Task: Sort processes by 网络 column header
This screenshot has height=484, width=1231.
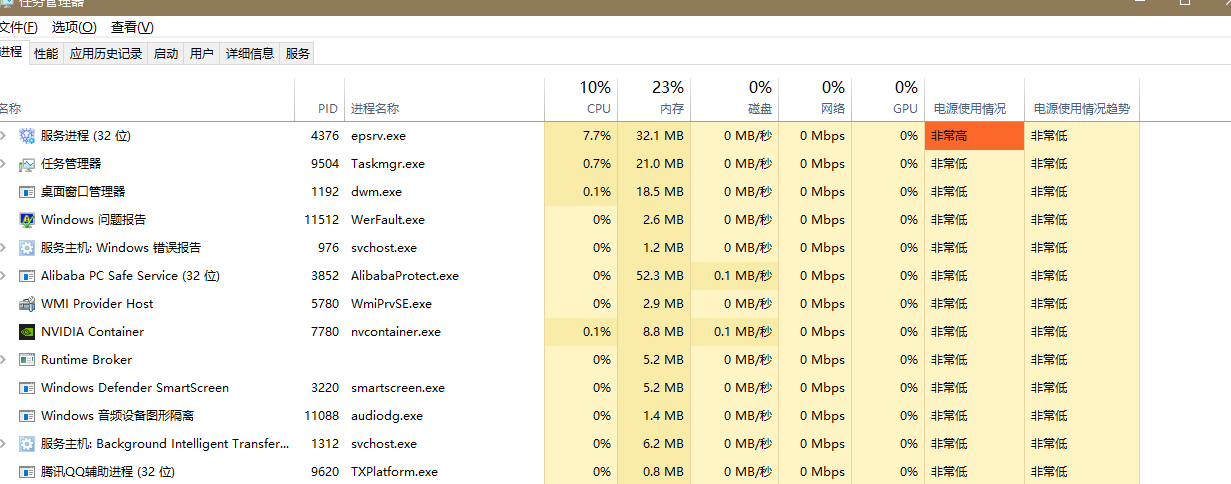Action: [815, 100]
